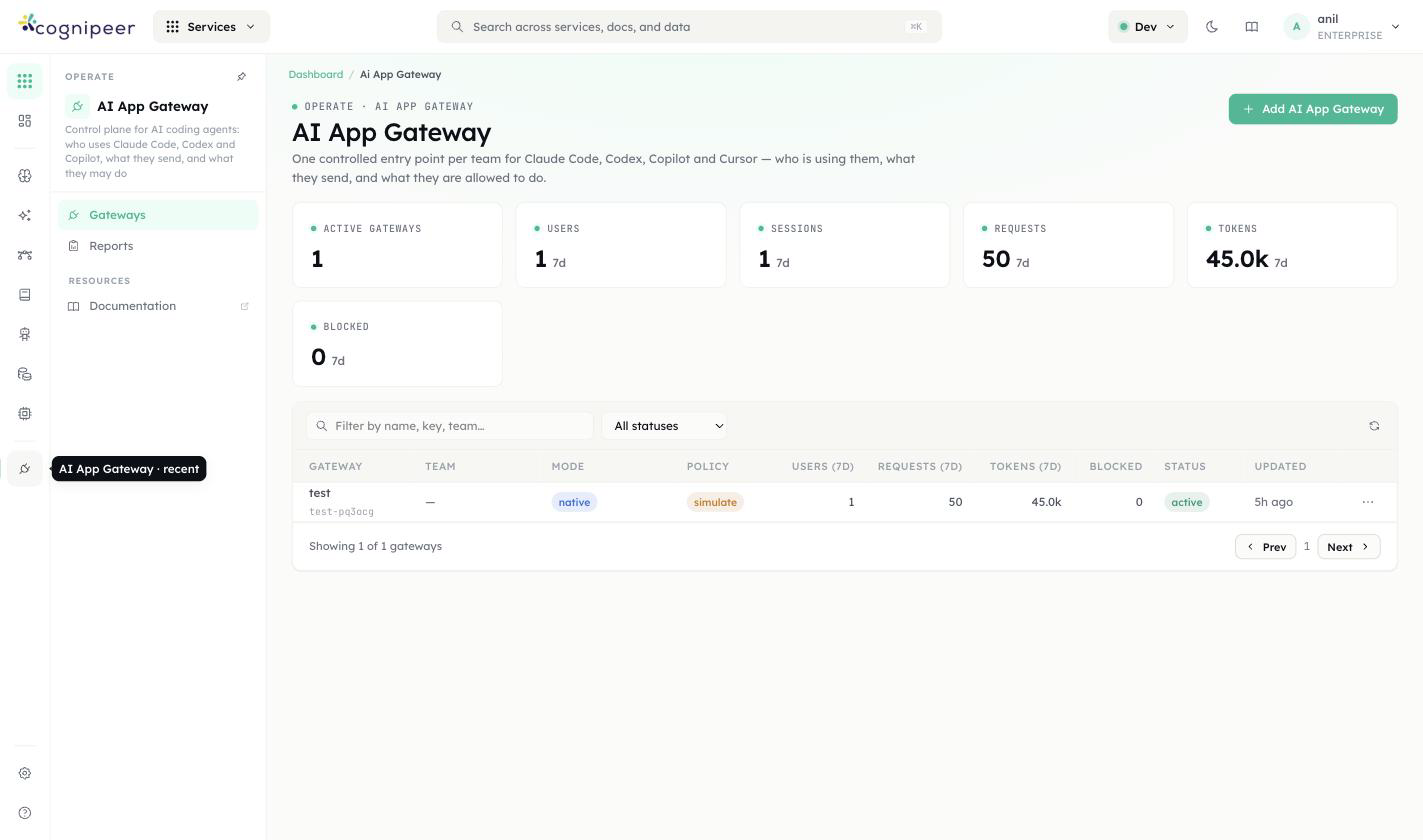
Task: Select the book icon in the sidebar rail
Action: click(x=25, y=295)
